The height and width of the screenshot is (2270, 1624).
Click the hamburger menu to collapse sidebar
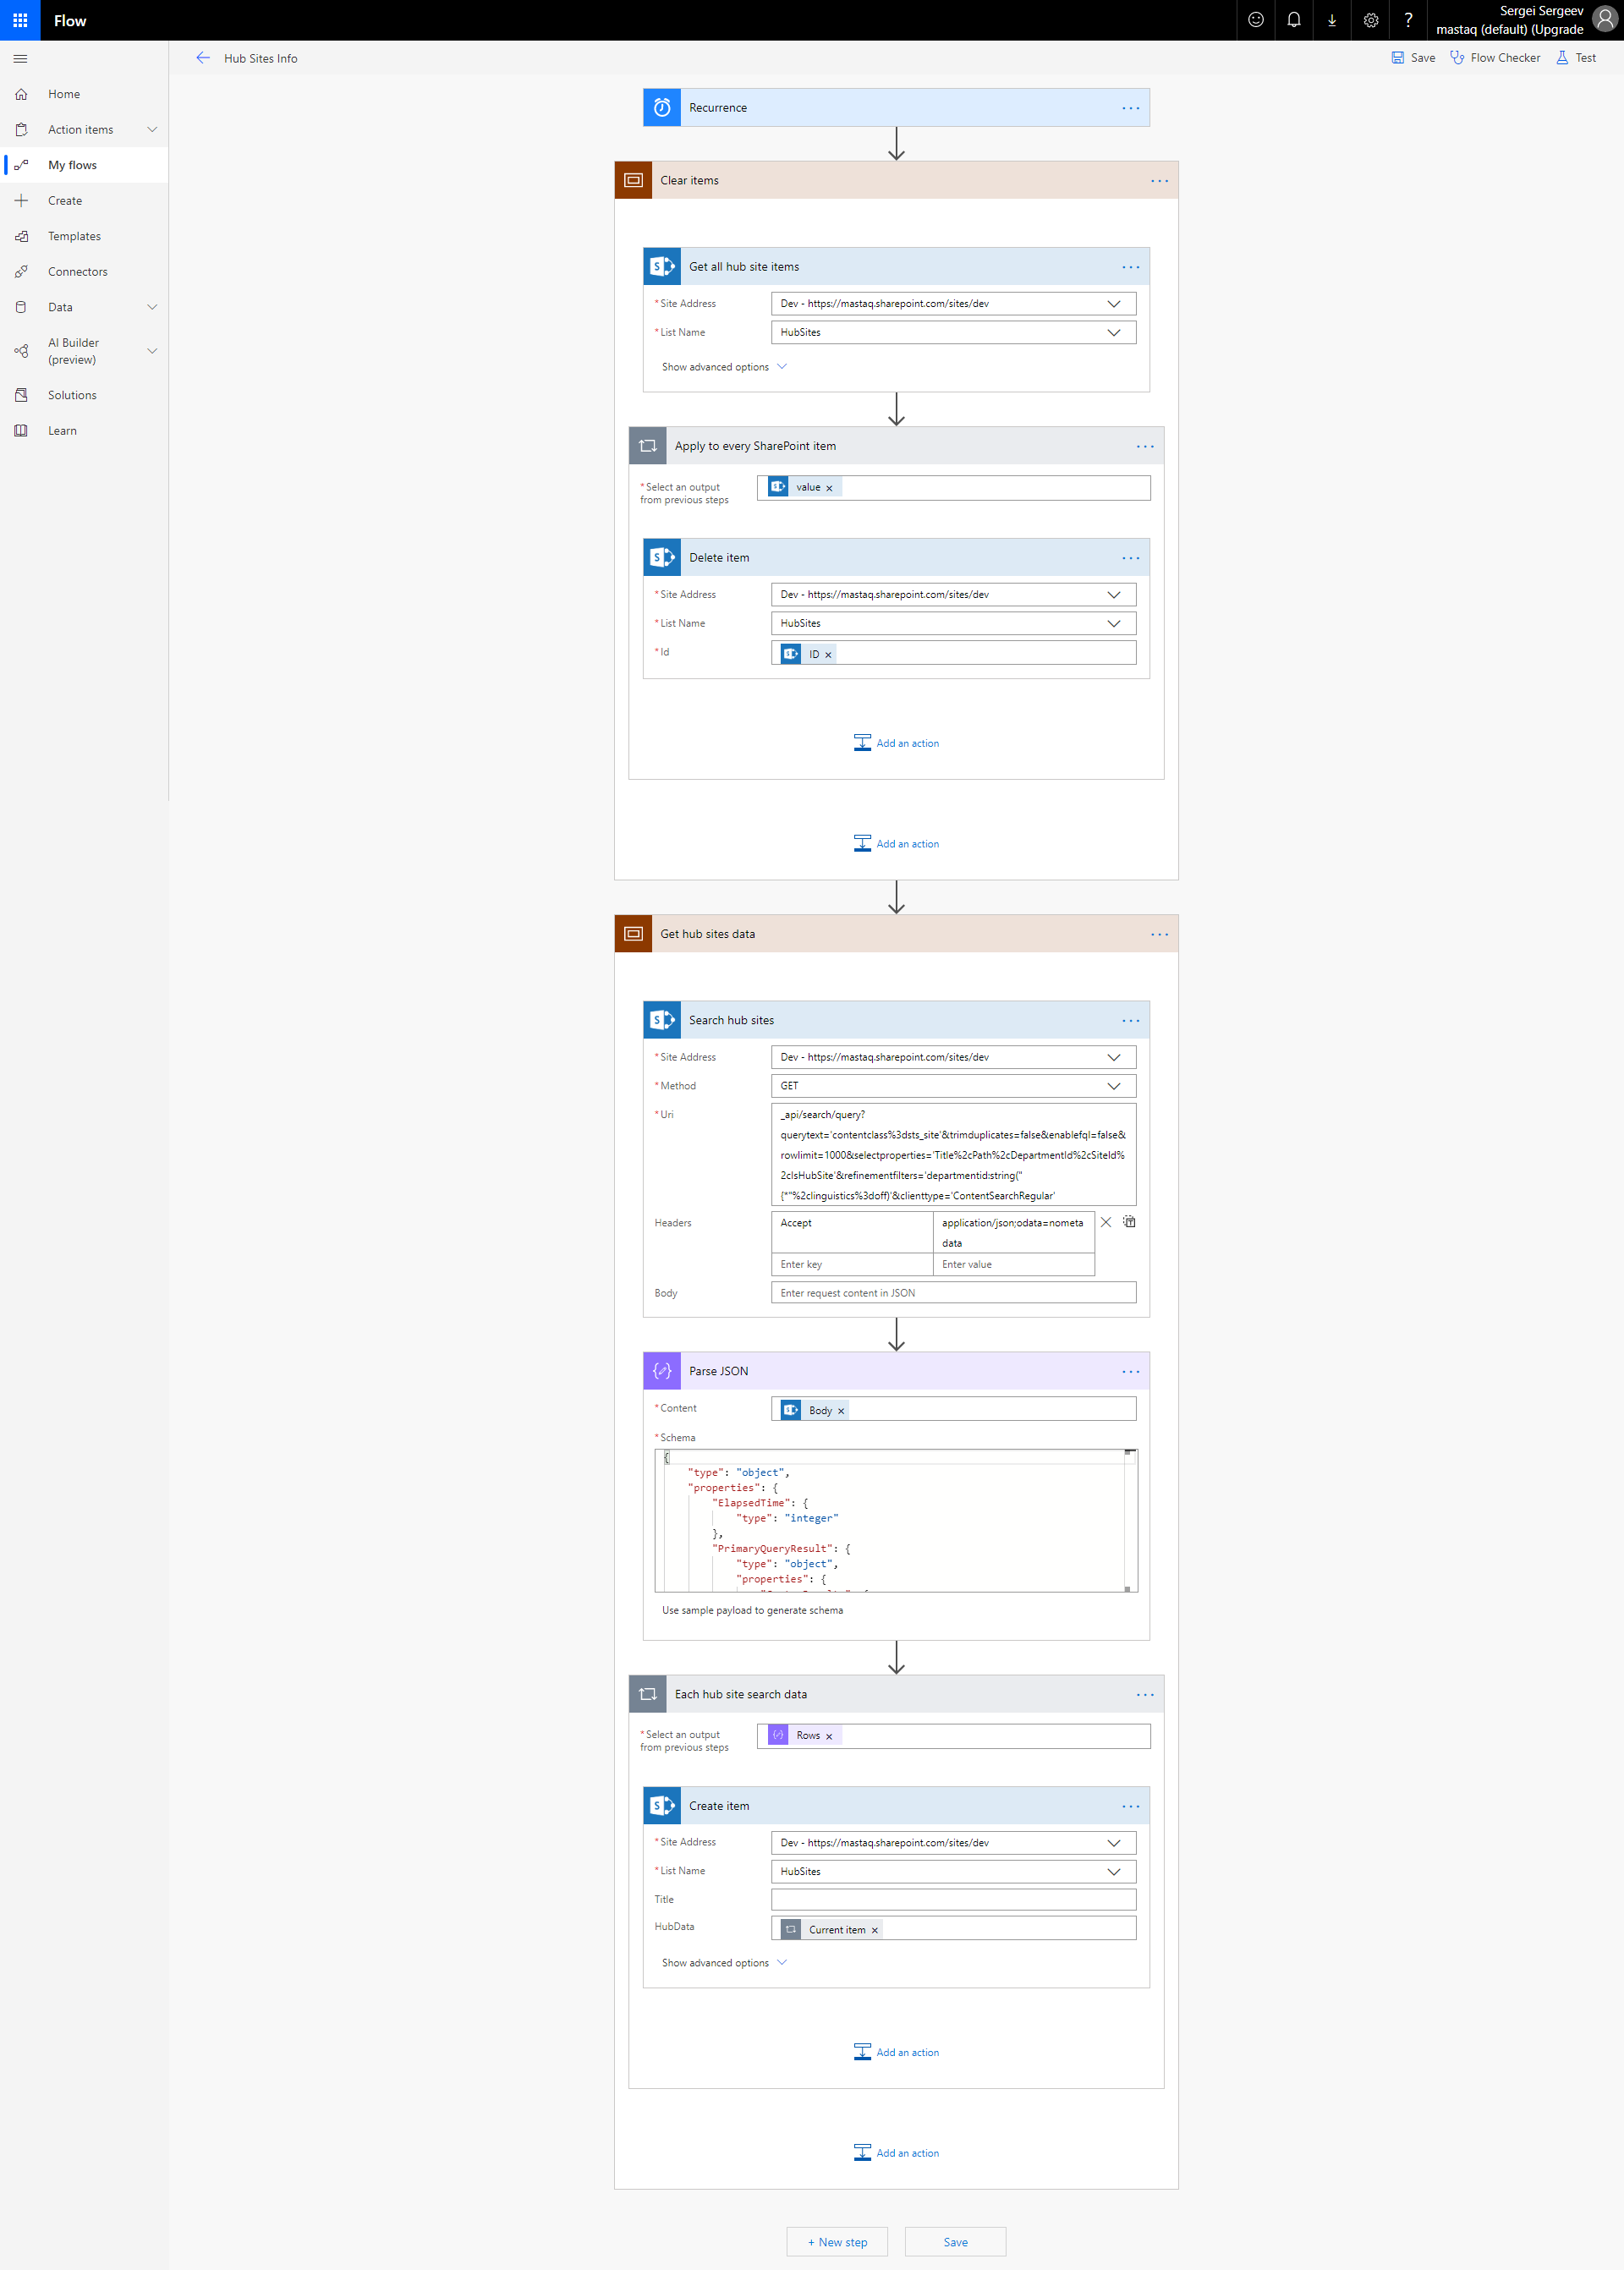[20, 59]
